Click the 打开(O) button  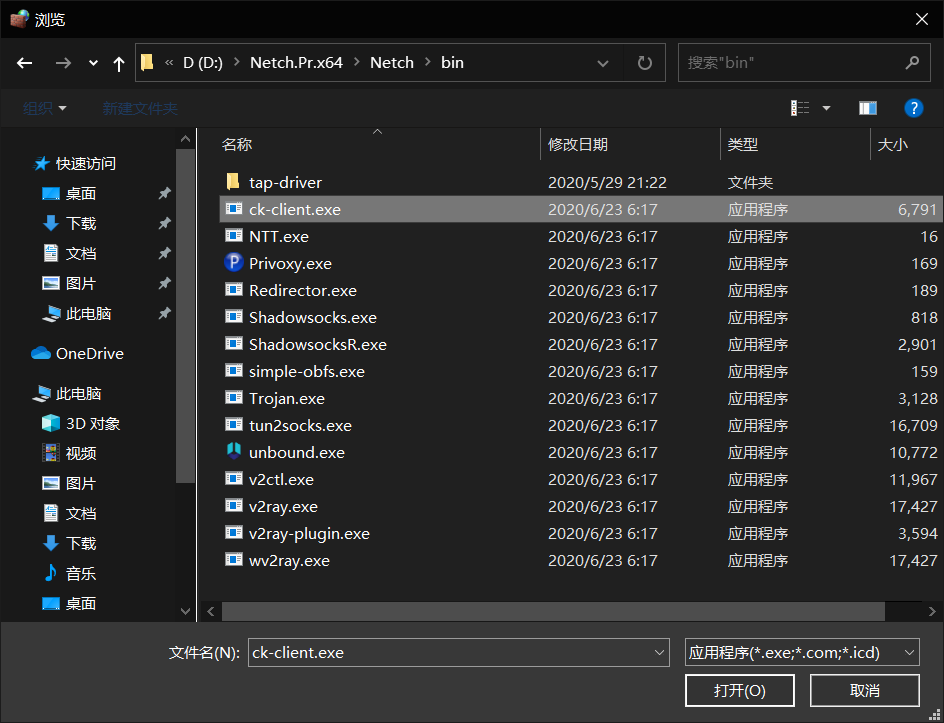(739, 690)
